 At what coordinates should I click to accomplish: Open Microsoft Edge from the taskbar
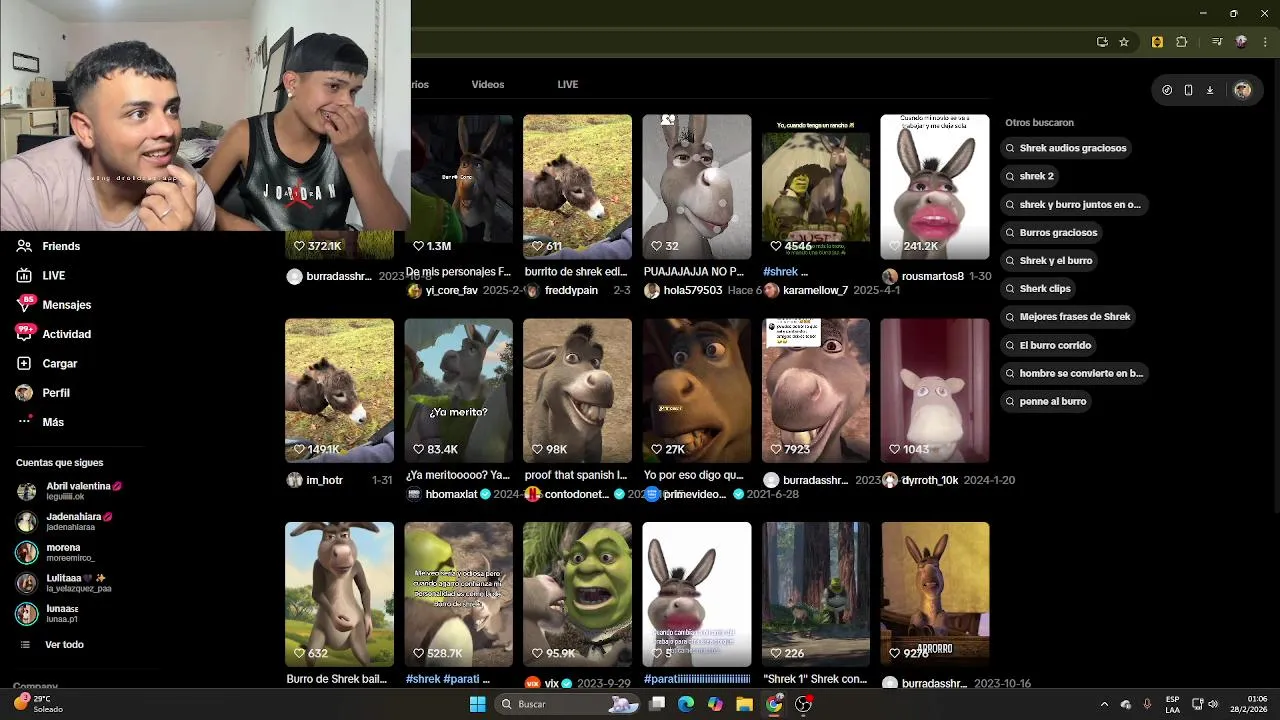coord(686,704)
